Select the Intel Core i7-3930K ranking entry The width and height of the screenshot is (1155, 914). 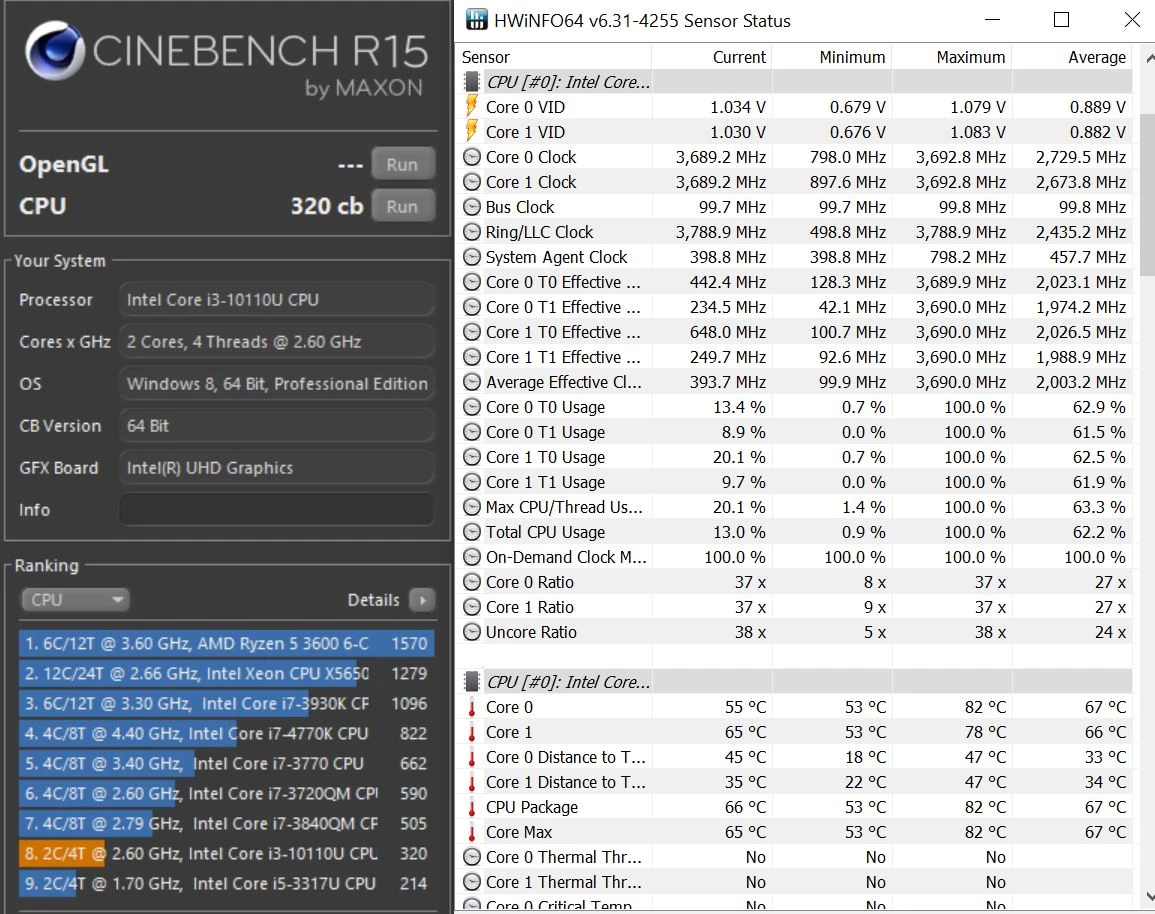[x=227, y=703]
